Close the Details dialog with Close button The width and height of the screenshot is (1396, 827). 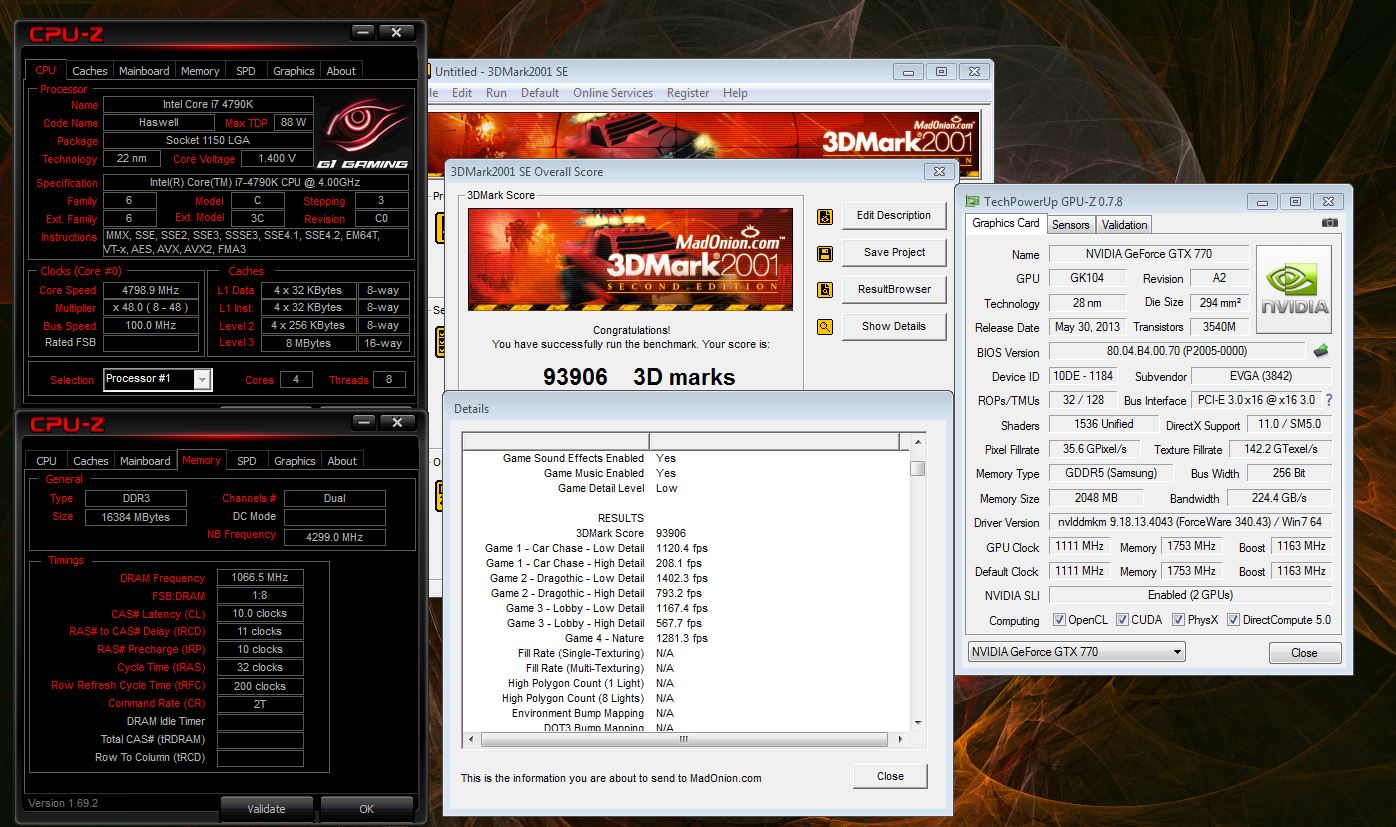[890, 776]
